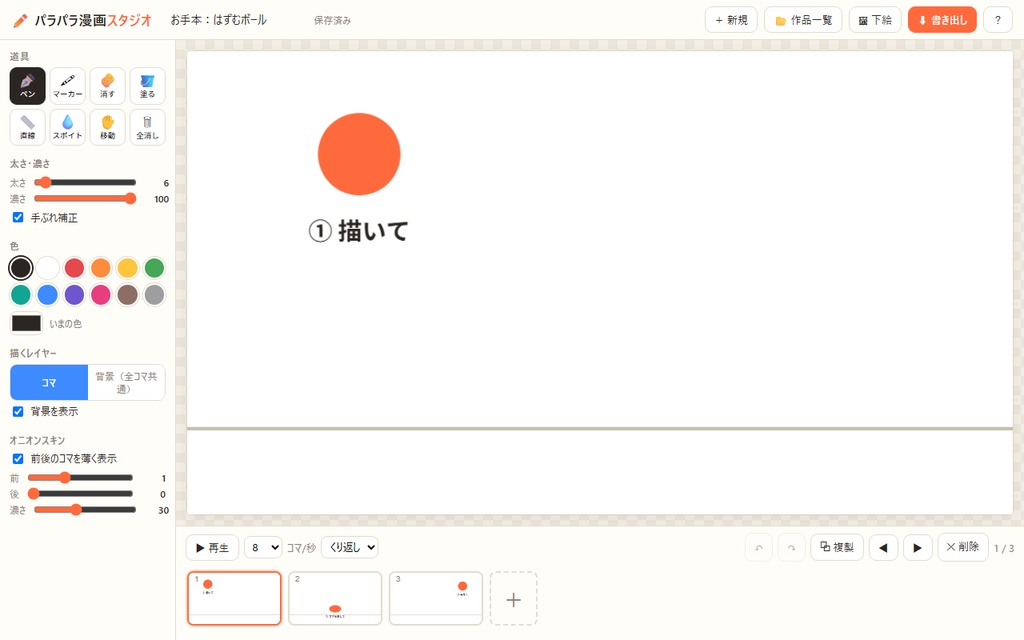Click the title お手本：はずむボール
1024x640 pixels.
coord(219,20)
